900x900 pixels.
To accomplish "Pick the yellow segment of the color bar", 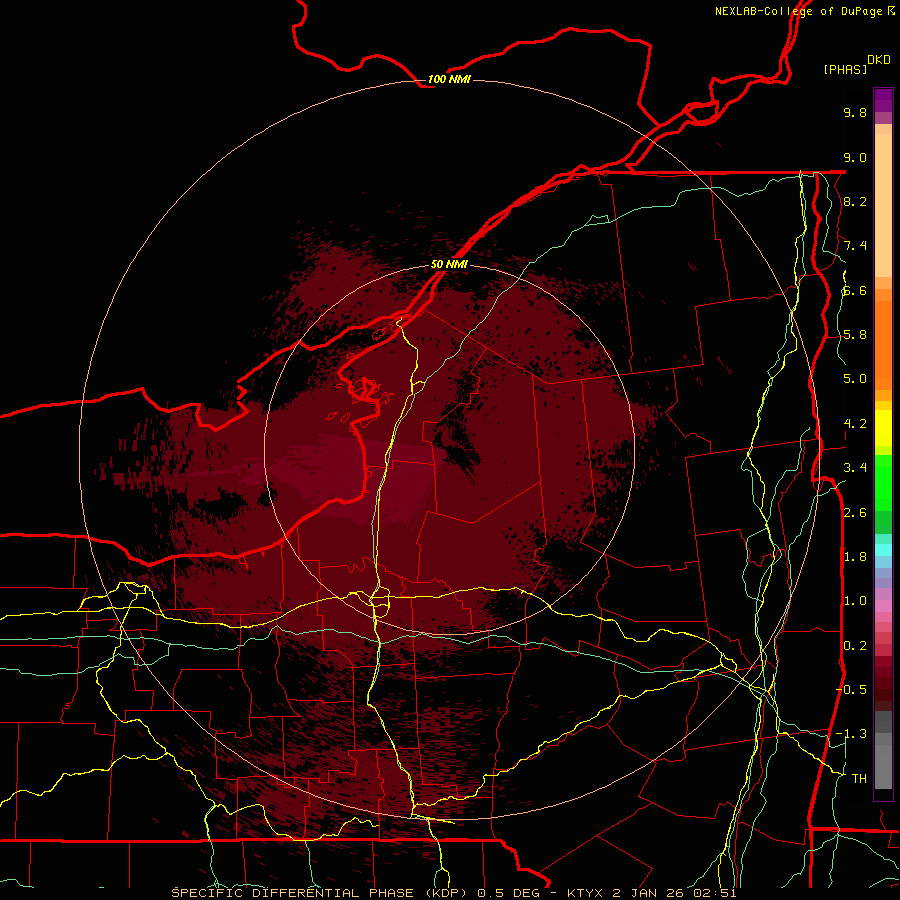I will tap(883, 428).
